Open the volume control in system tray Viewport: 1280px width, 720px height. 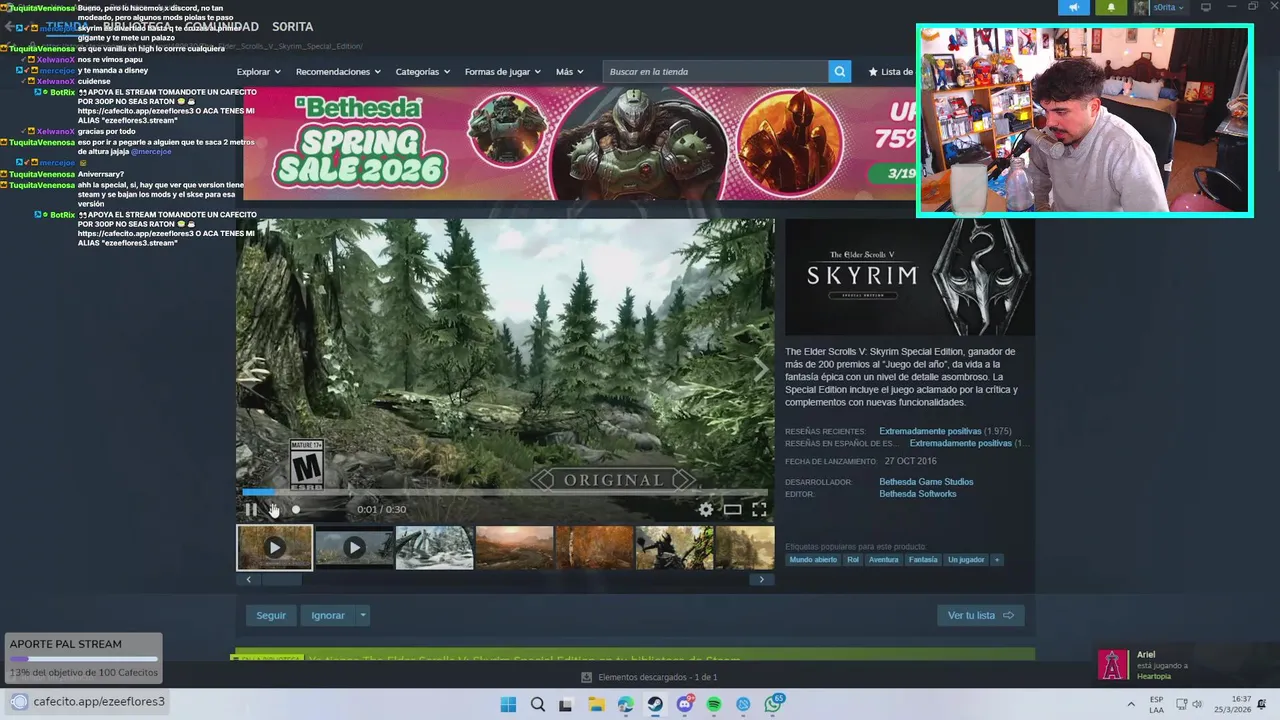tap(1197, 704)
